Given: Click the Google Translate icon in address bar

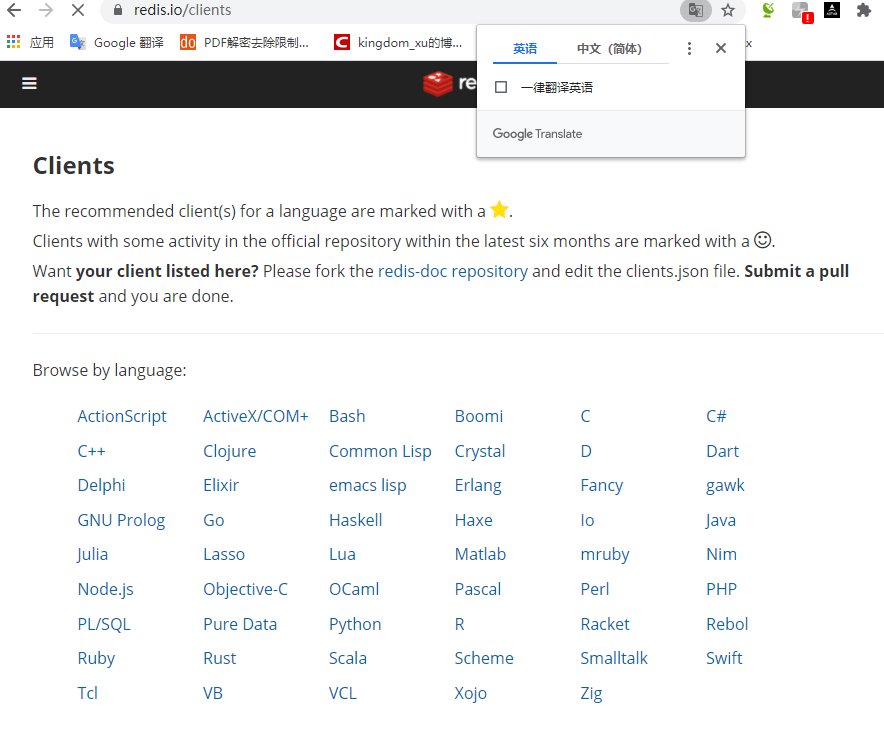Looking at the screenshot, I should pos(696,10).
